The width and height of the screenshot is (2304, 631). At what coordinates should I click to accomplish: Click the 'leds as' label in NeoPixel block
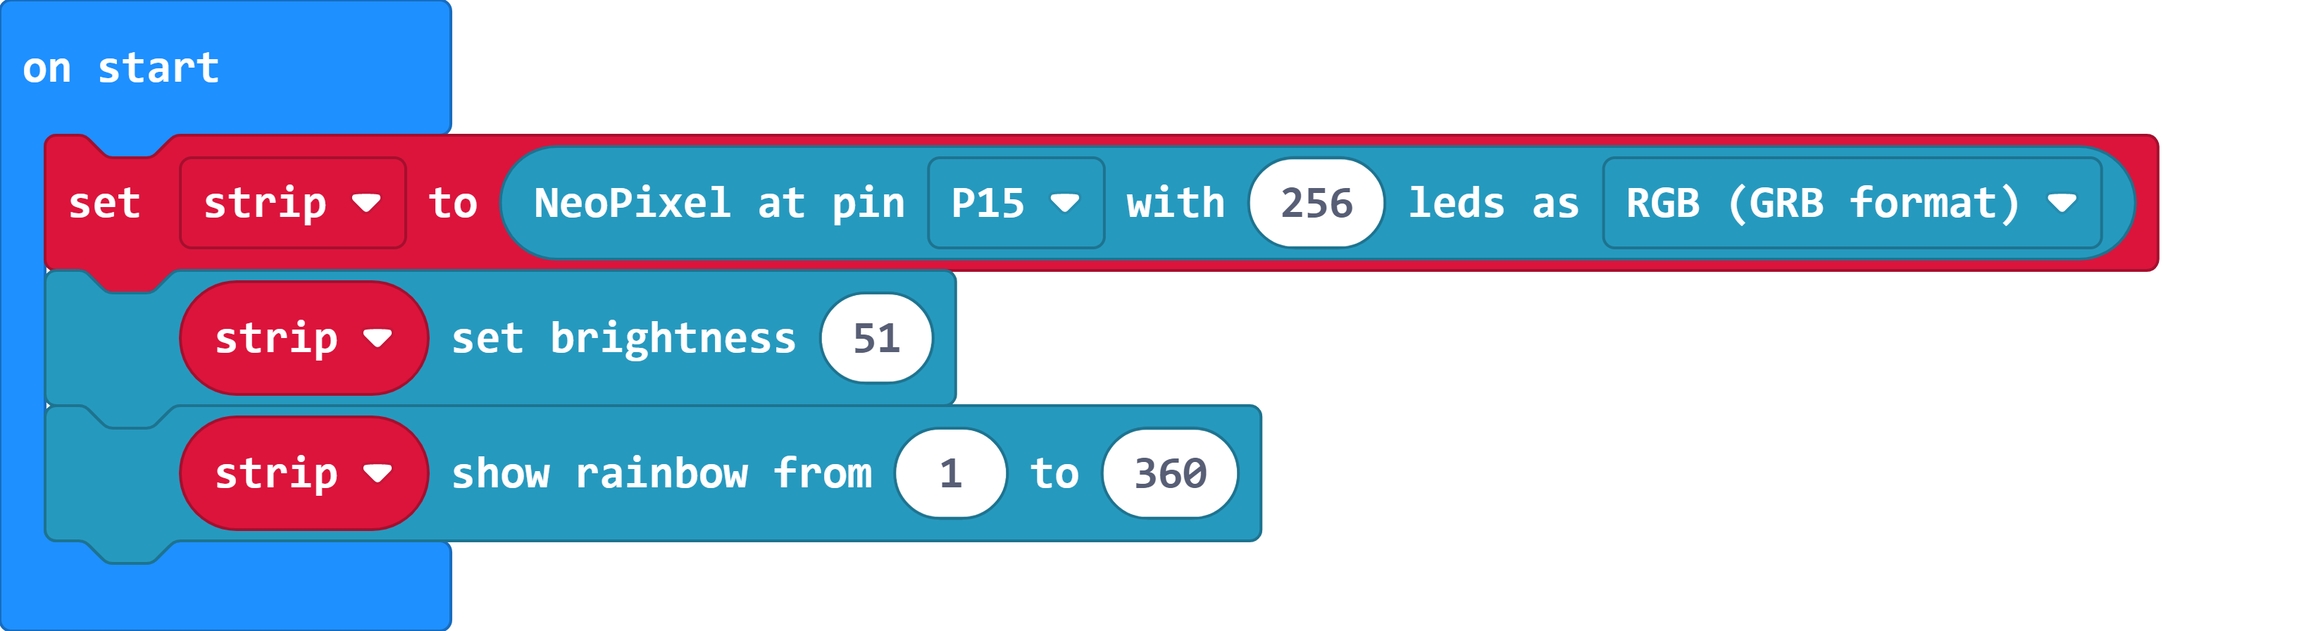pyautogui.click(x=1494, y=203)
